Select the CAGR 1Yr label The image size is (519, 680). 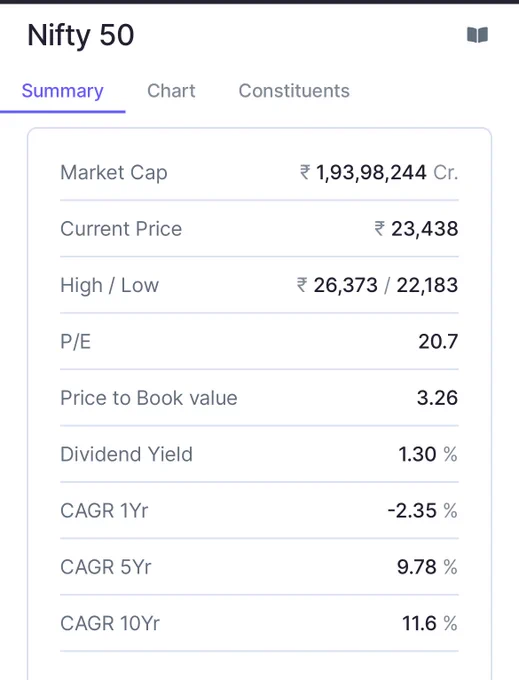tap(104, 511)
